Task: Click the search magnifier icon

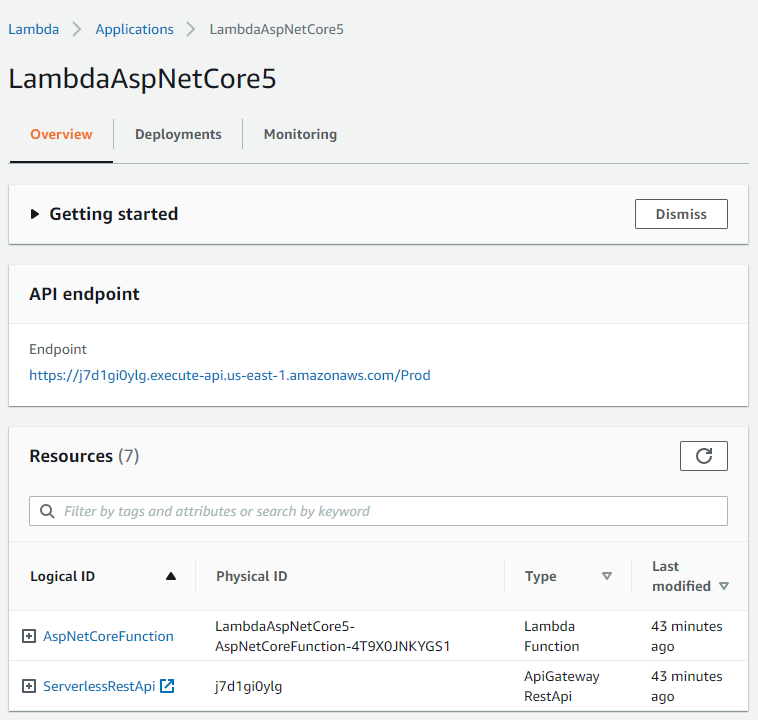Action: (47, 511)
